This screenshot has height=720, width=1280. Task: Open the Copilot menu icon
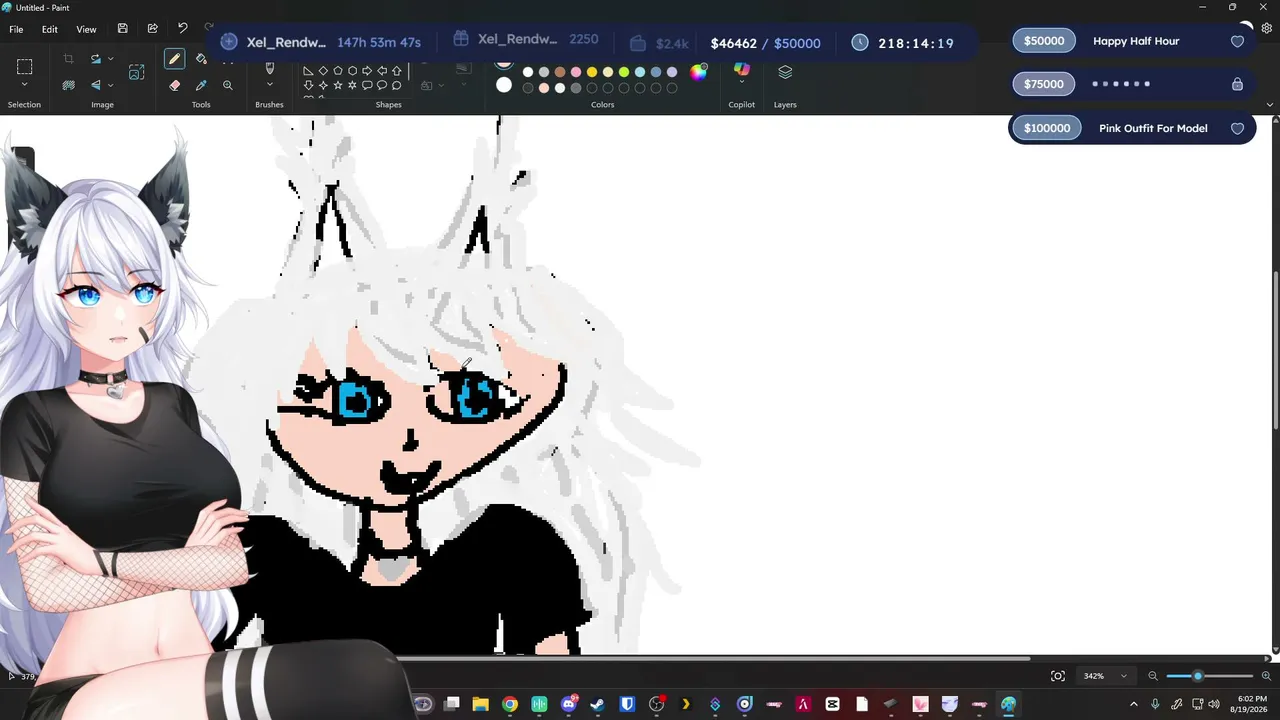point(742,70)
